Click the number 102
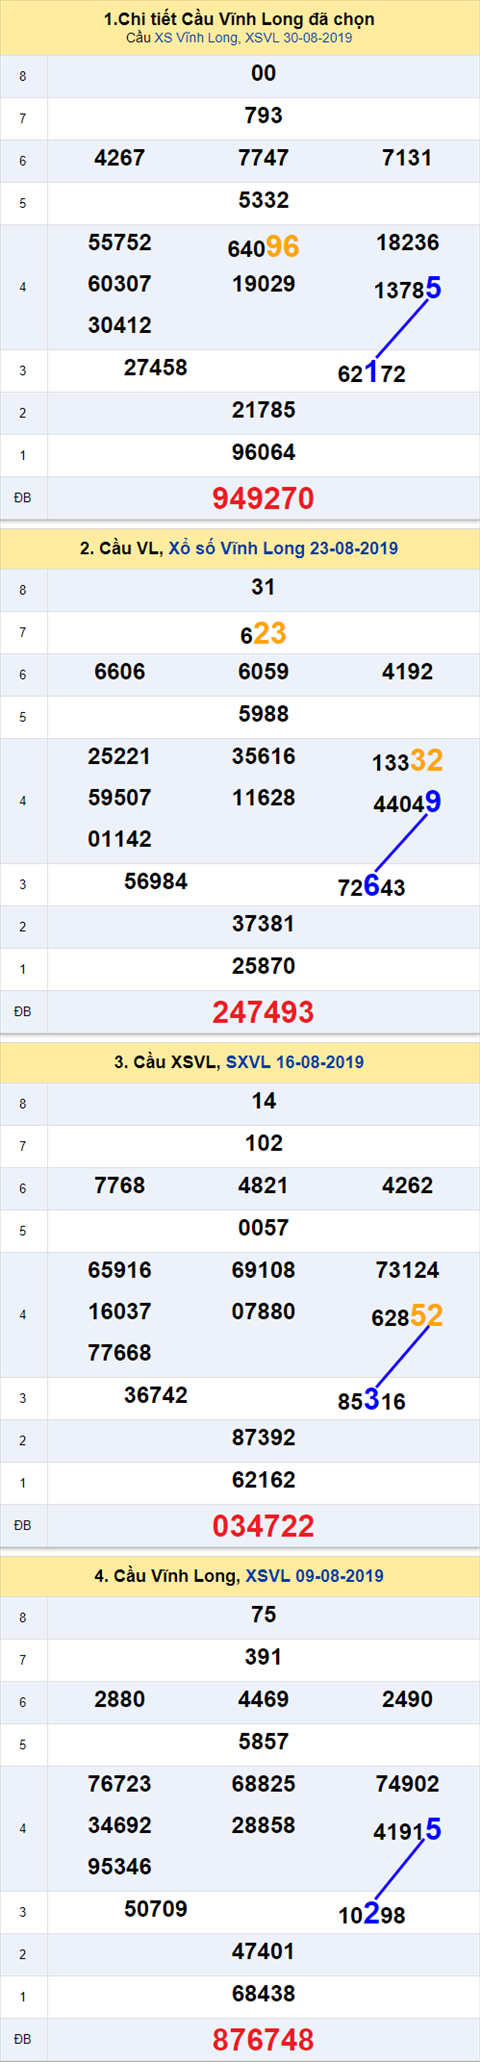The height and width of the screenshot is (2062, 480). tap(264, 1144)
